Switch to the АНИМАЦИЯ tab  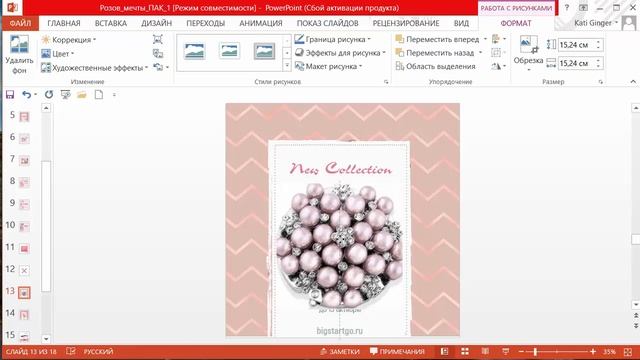(x=260, y=23)
